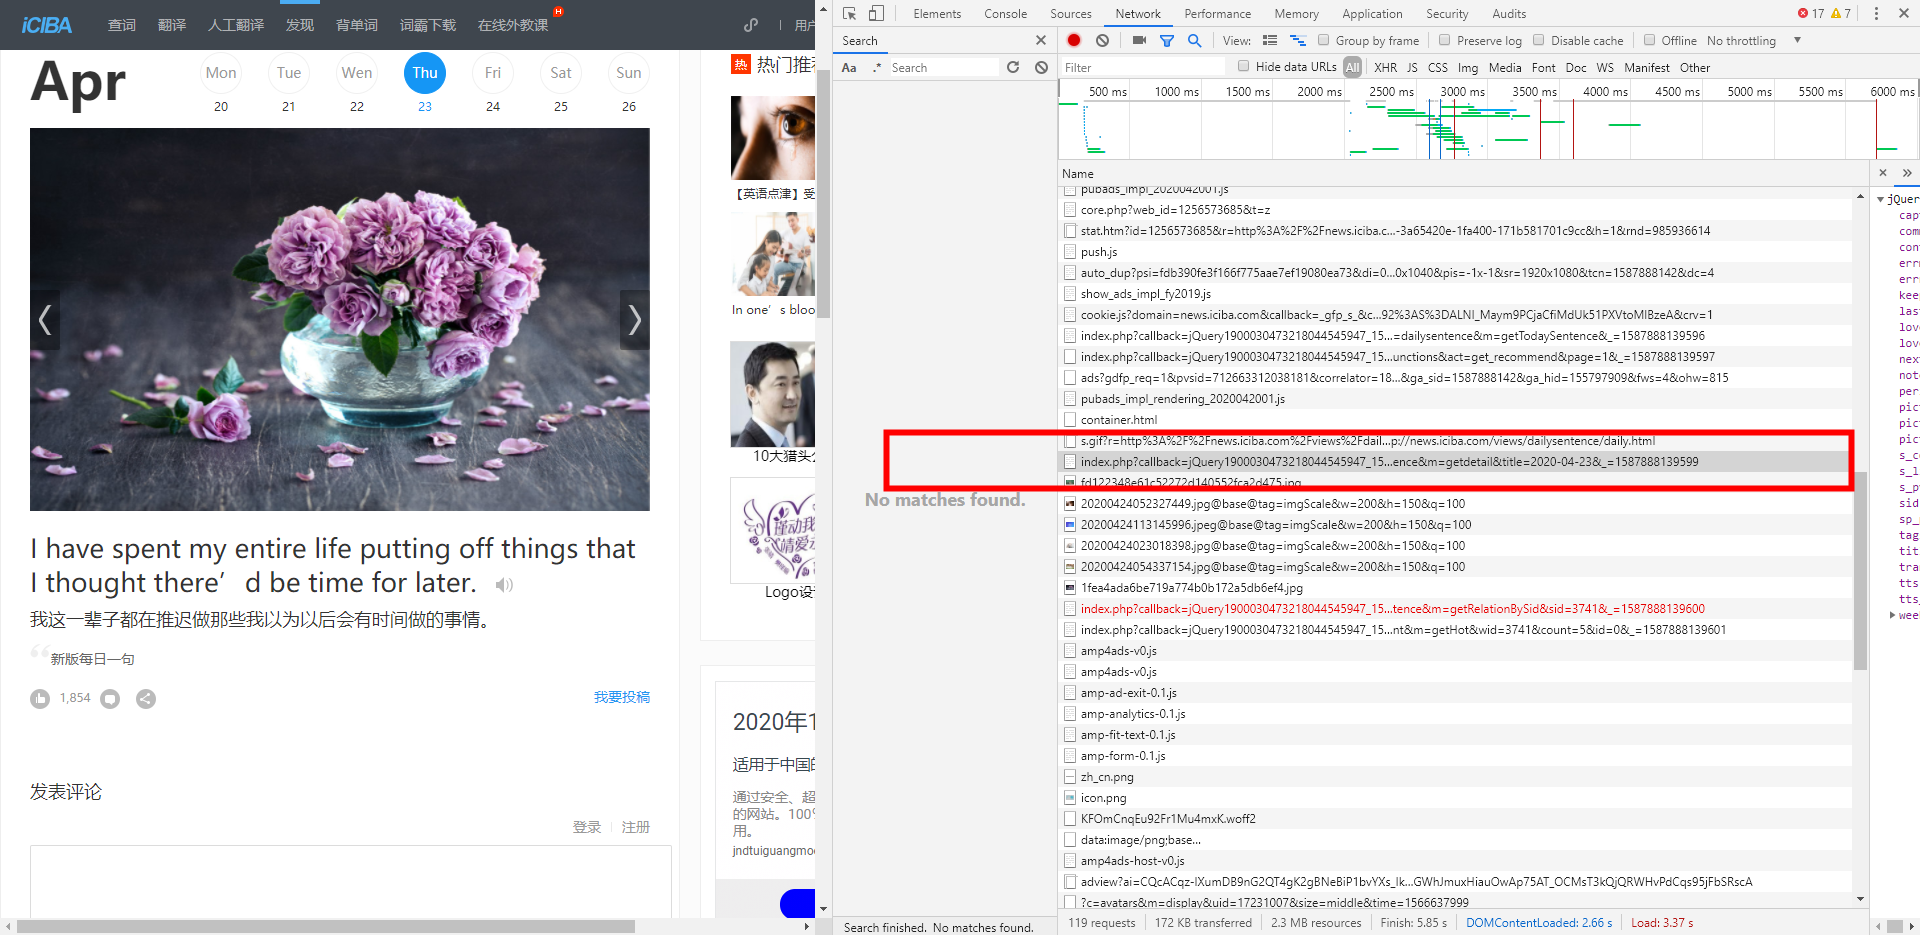Click the 我要投稿 link
This screenshot has height=935, width=1920.
622,697
